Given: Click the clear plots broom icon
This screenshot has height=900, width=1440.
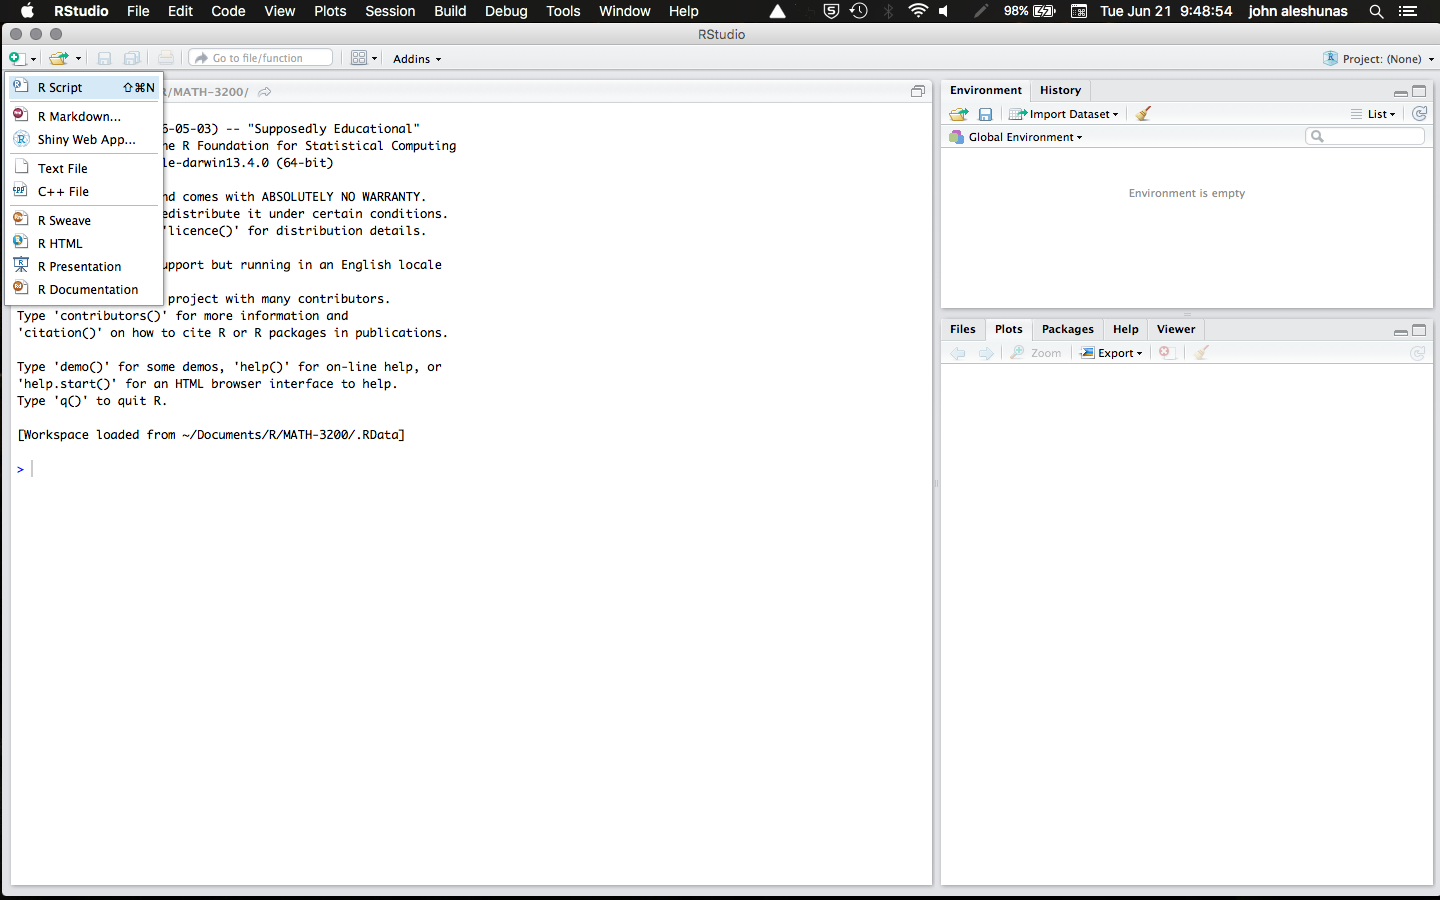Looking at the screenshot, I should click(1200, 352).
